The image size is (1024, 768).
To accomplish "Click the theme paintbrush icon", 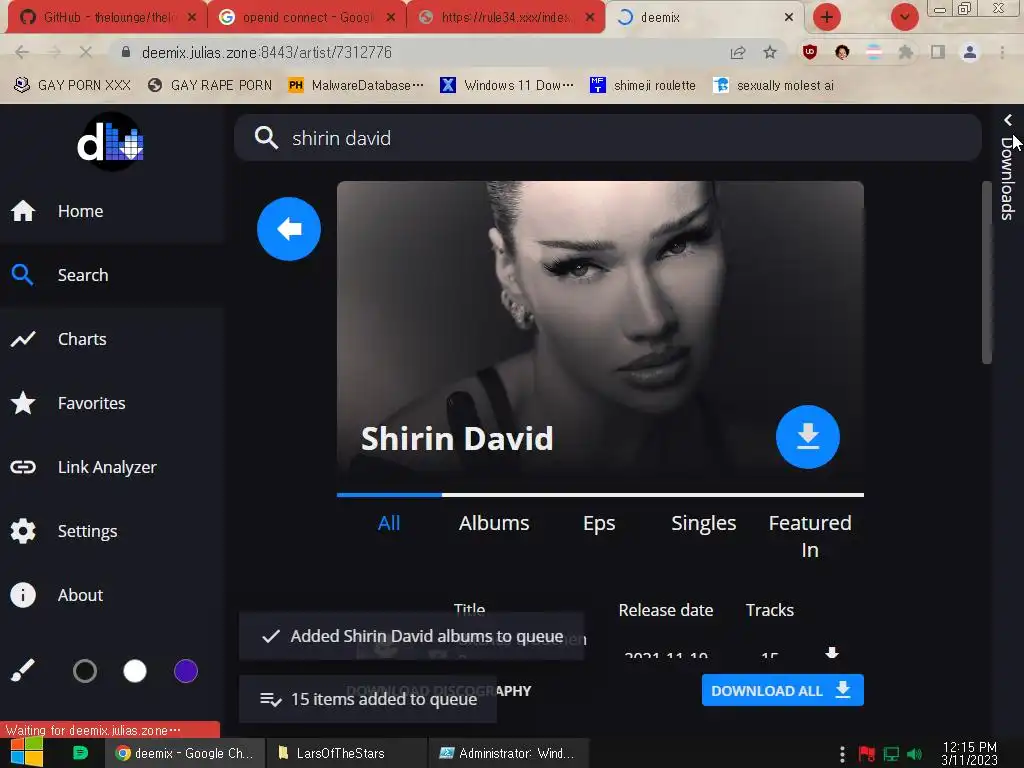I will 23,671.
